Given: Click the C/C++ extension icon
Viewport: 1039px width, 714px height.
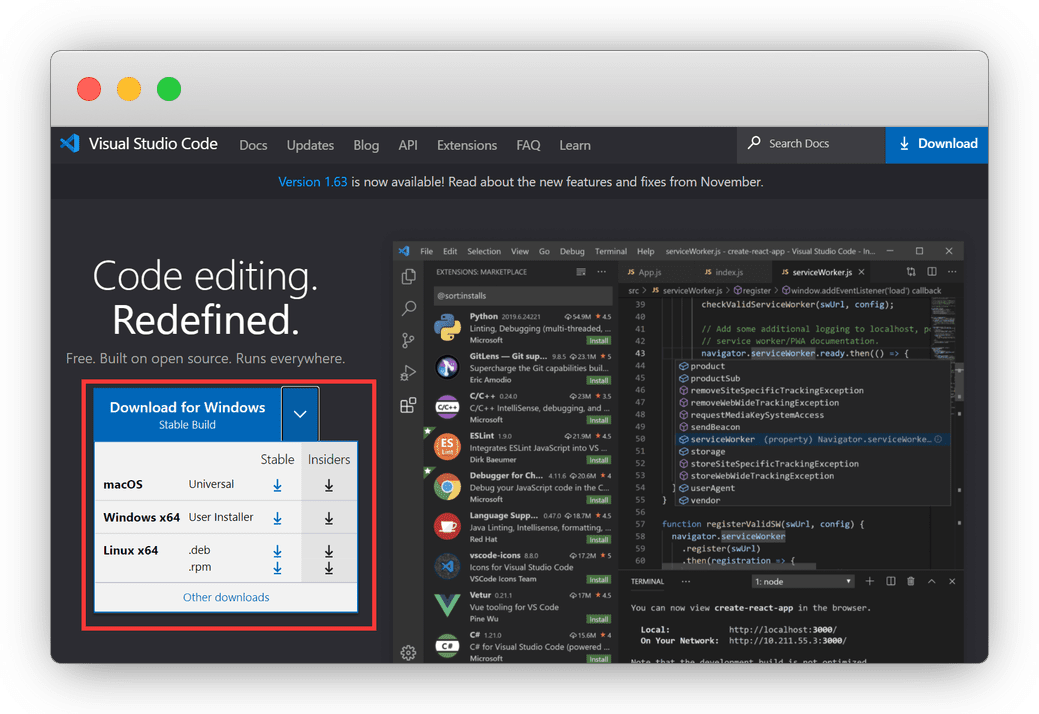Looking at the screenshot, I should tap(448, 407).
